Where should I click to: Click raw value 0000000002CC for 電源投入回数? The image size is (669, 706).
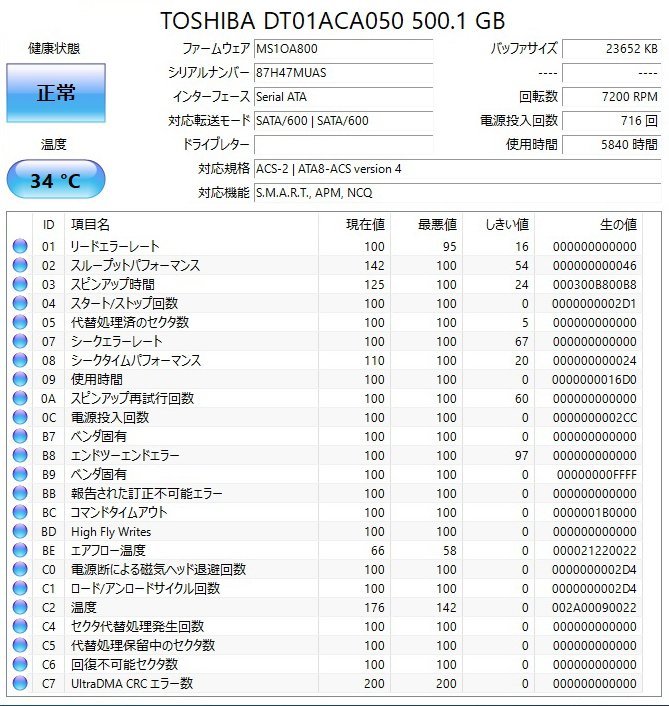point(594,418)
